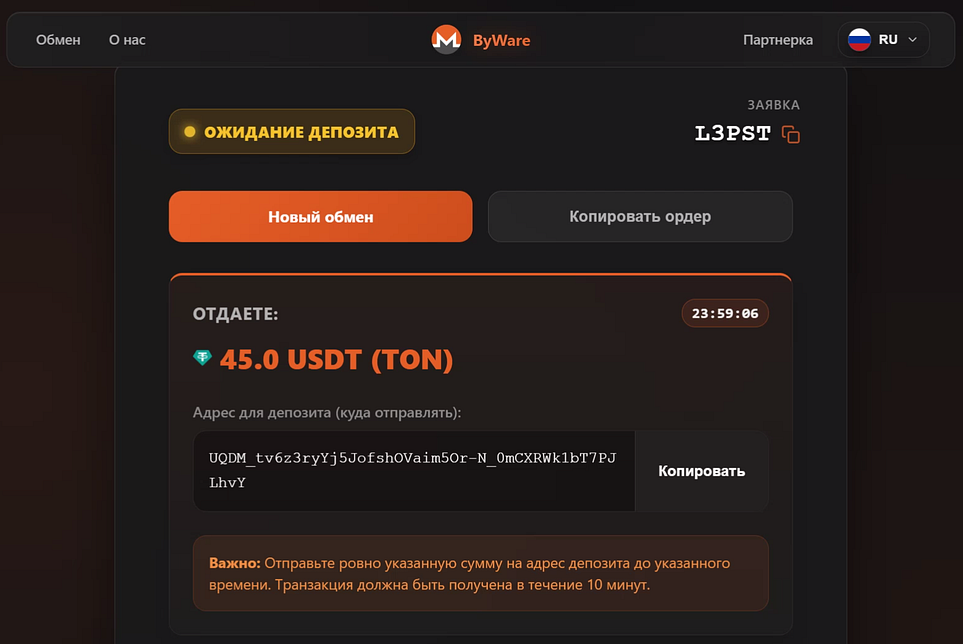Open the Партнерка link
The height and width of the screenshot is (644, 963).
tap(777, 40)
